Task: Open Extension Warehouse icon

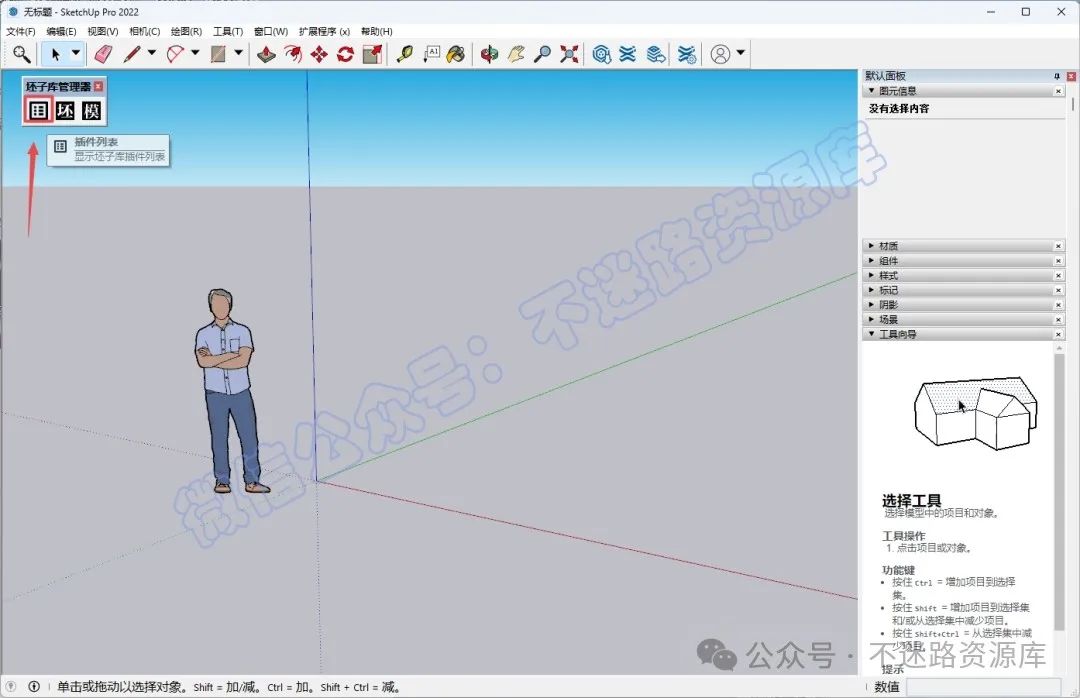Action: point(627,54)
